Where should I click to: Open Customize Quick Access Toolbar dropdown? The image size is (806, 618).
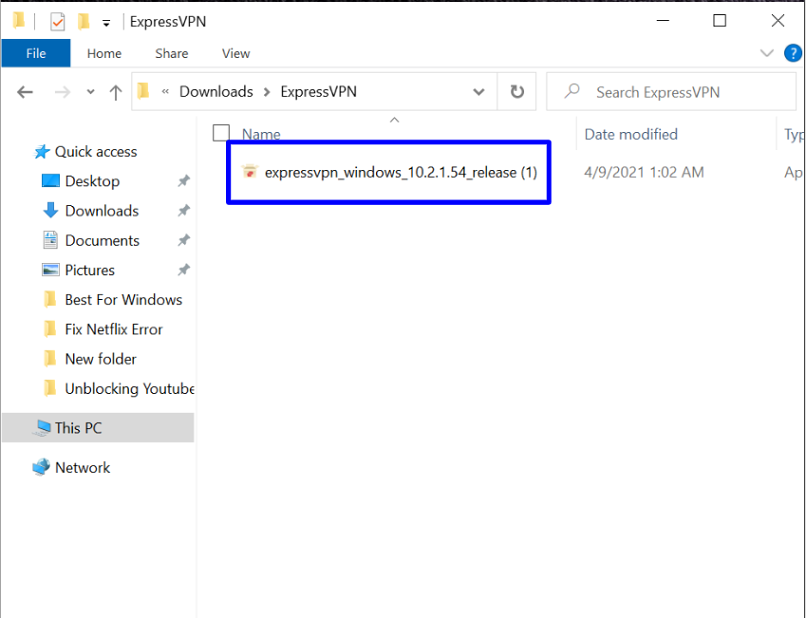(106, 23)
